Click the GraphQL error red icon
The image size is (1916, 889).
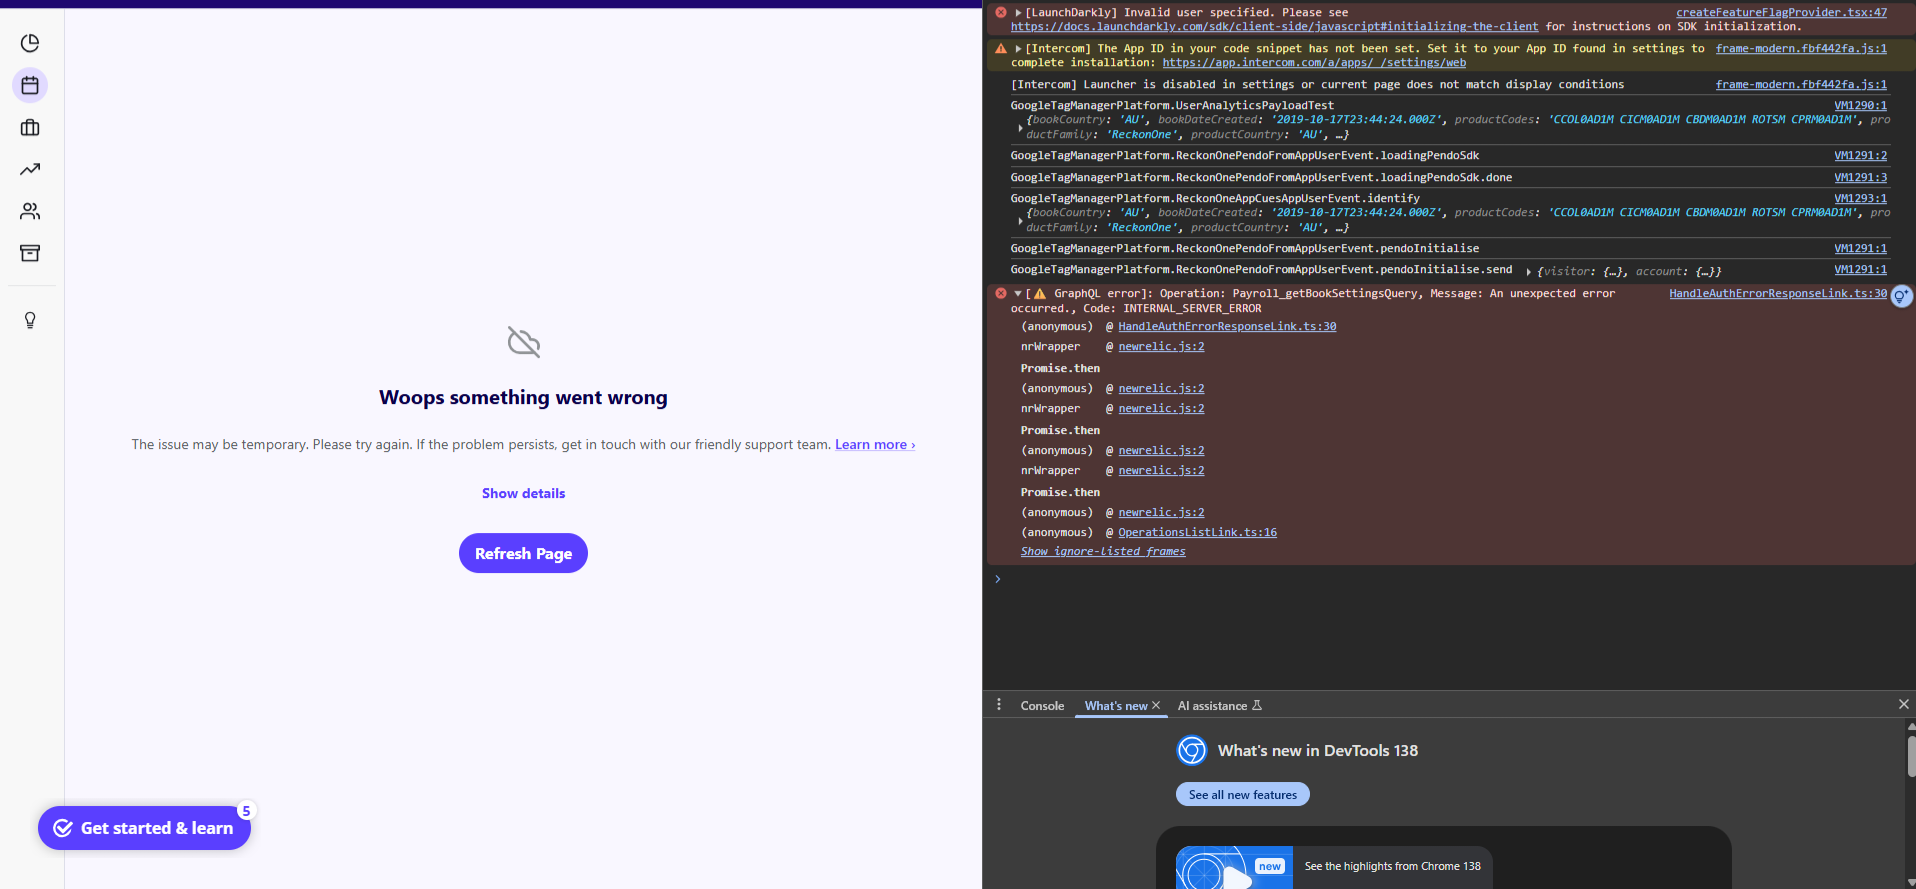[1001, 293]
